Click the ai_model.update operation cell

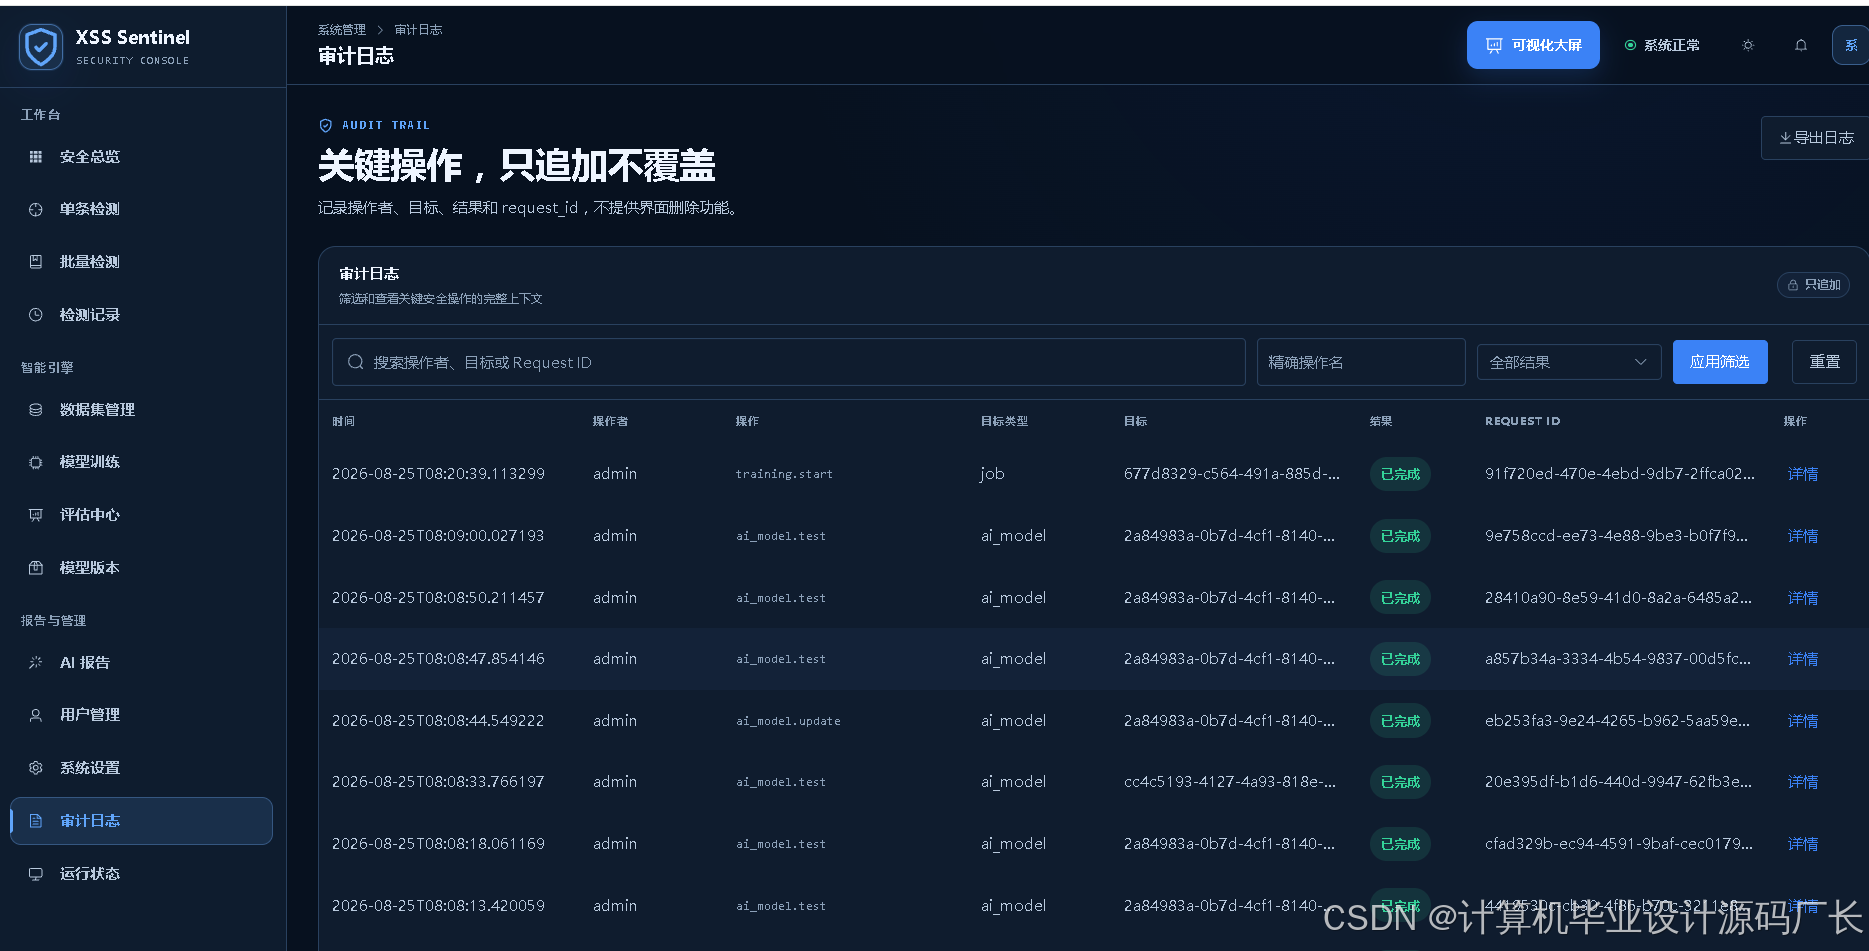[x=788, y=721]
